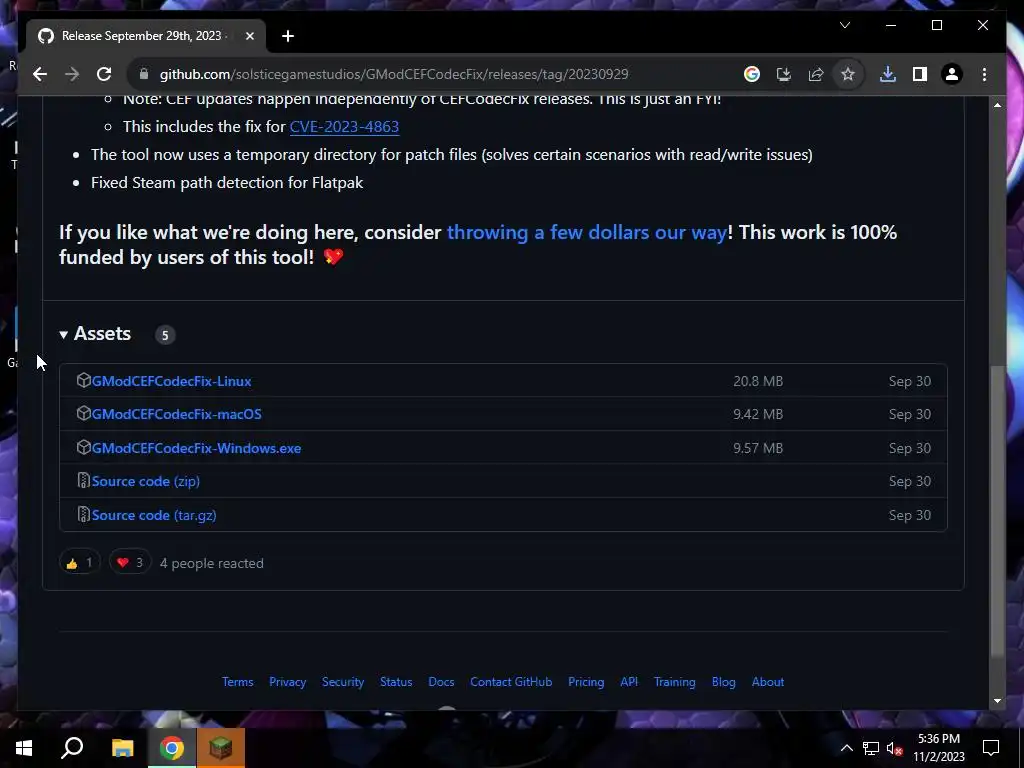Click the Assets count badge 5

pyautogui.click(x=165, y=335)
